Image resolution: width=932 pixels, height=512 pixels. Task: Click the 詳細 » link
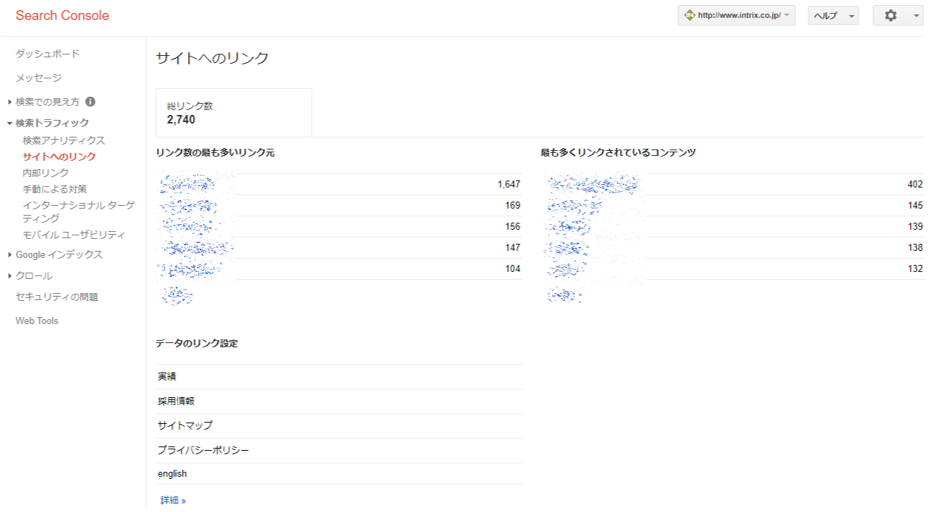173,500
